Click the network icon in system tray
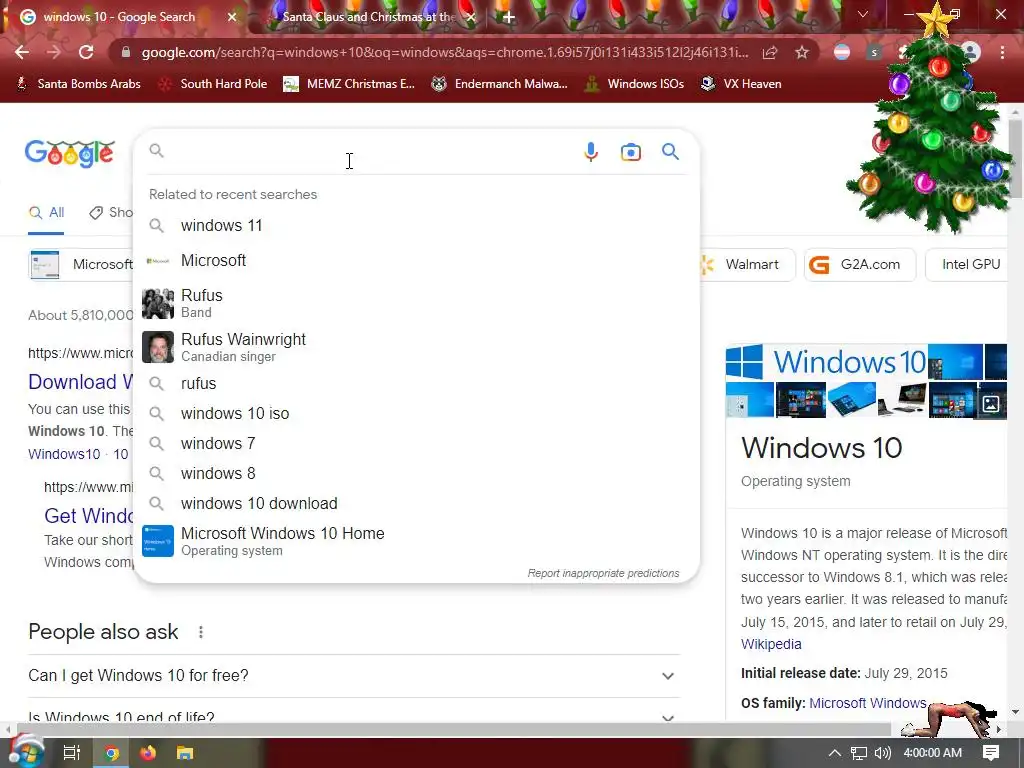The image size is (1024, 768). click(x=859, y=753)
